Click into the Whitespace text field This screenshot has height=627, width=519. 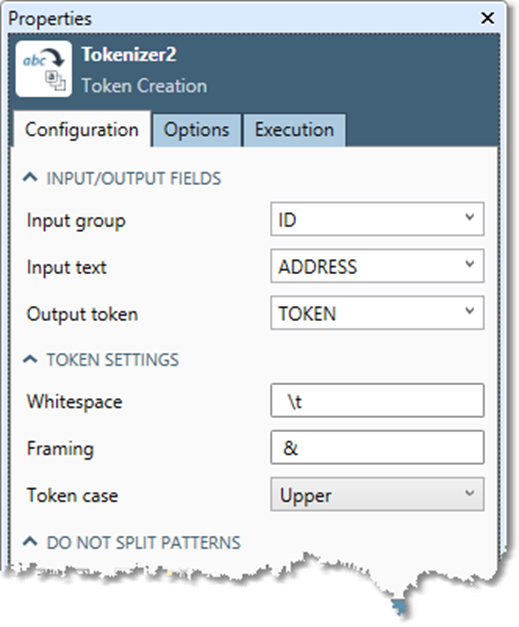(377, 401)
